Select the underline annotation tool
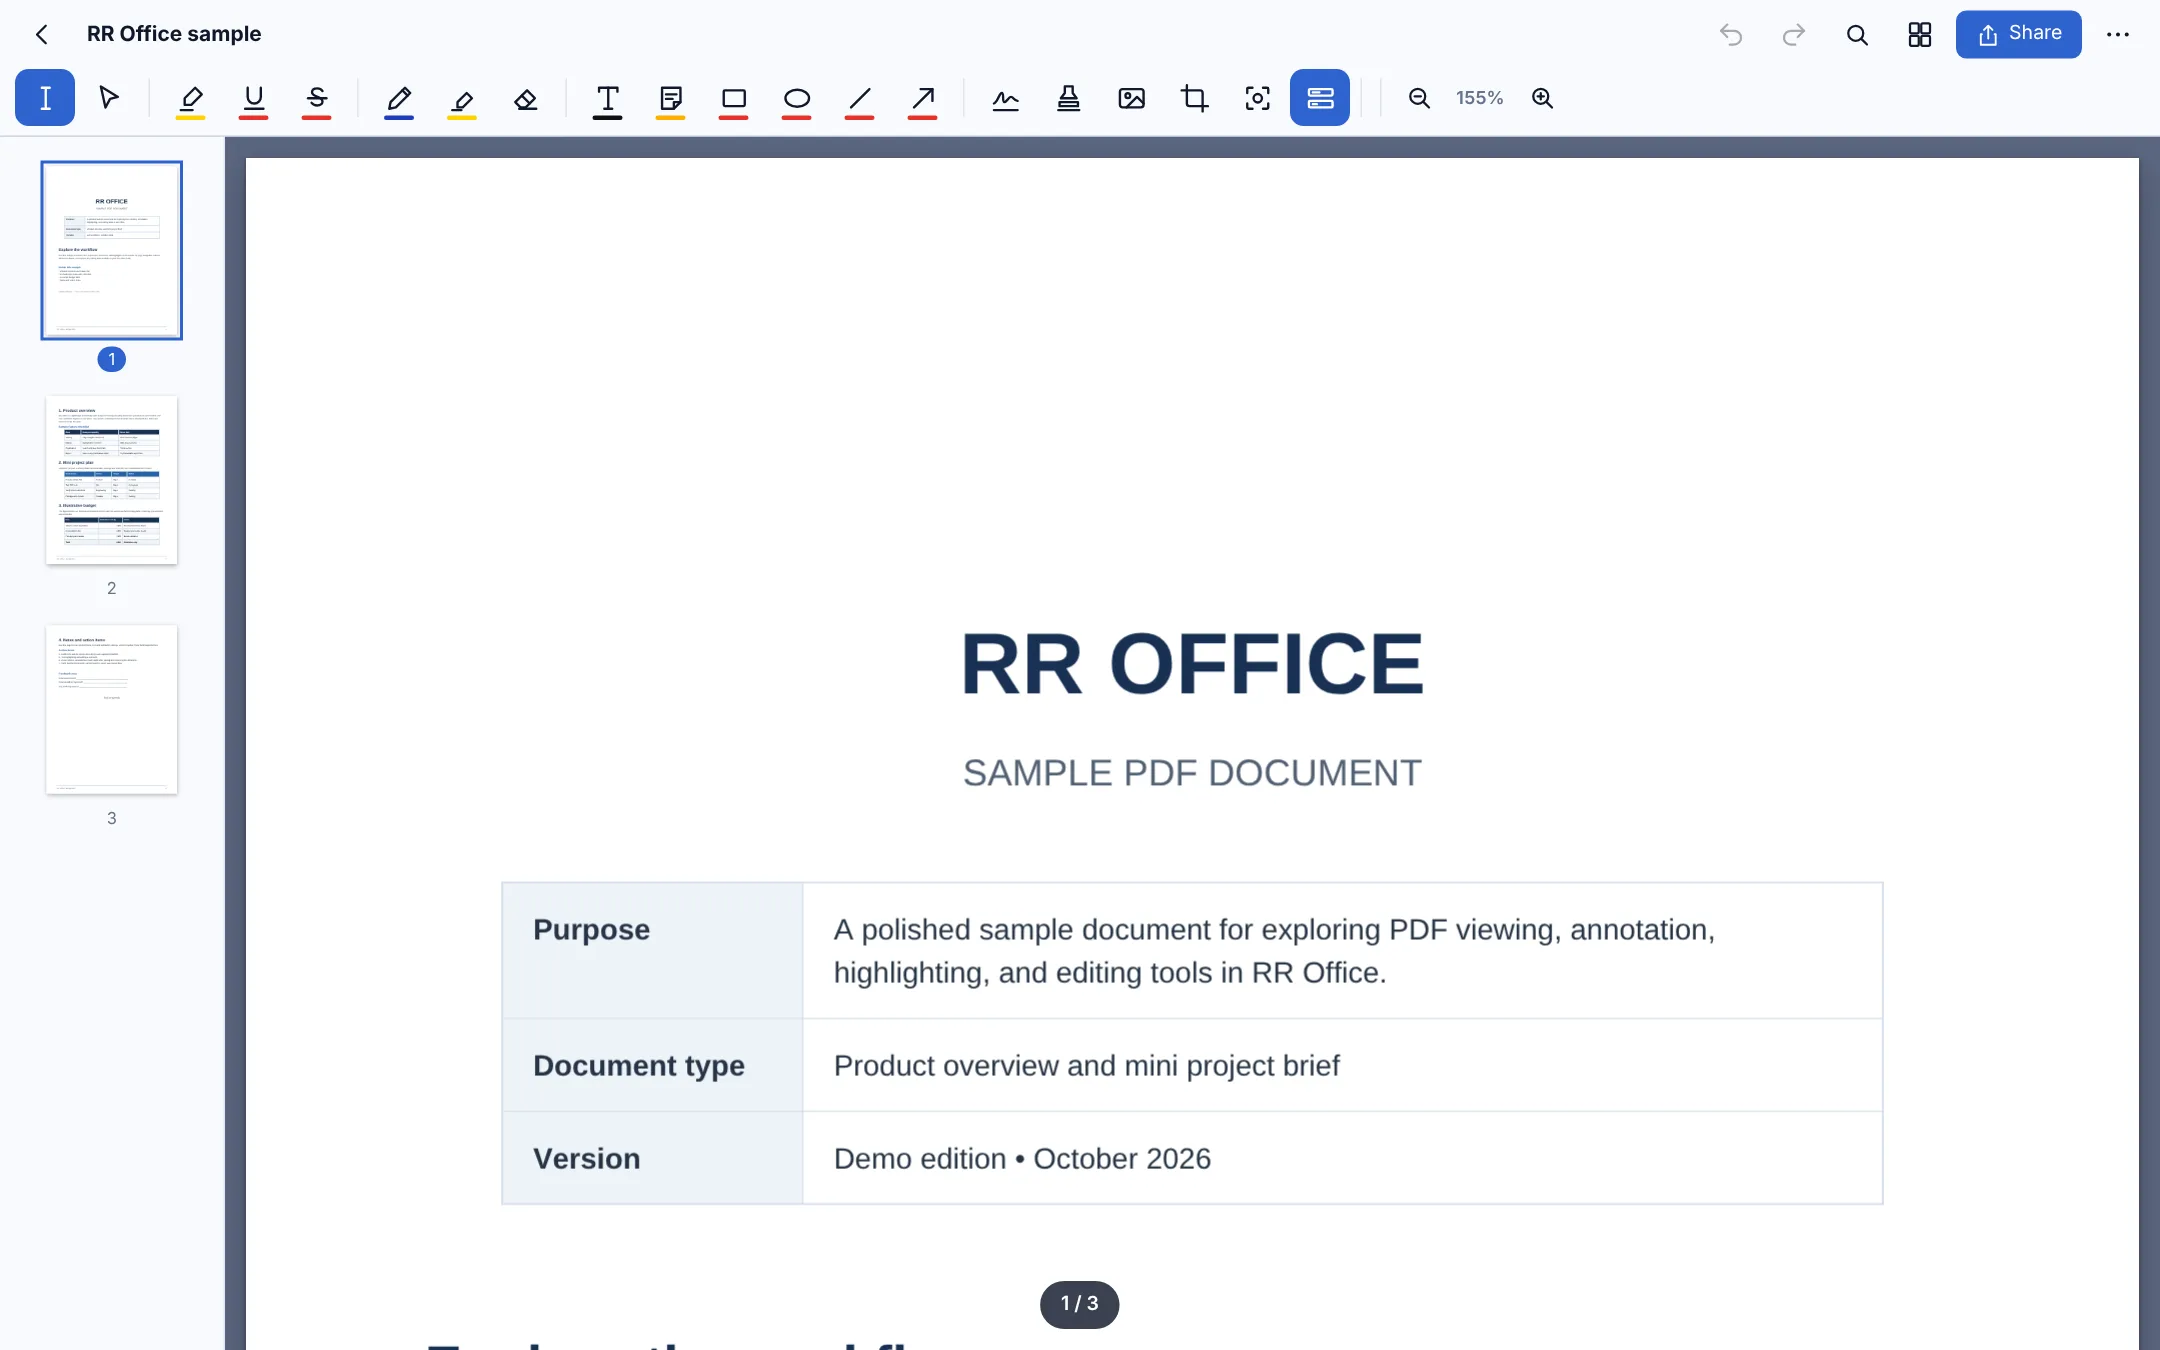Viewport: 2160px width, 1350px height. (253, 100)
